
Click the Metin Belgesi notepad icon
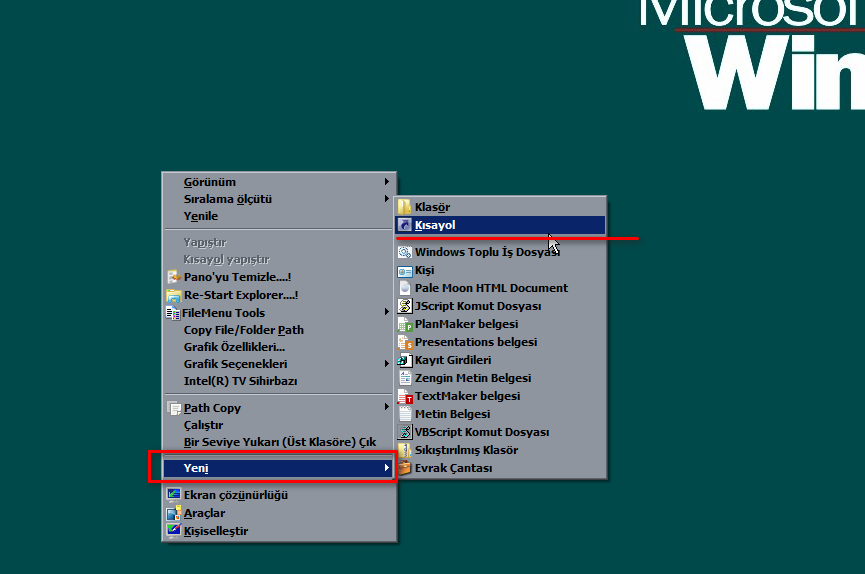pyautogui.click(x=404, y=414)
